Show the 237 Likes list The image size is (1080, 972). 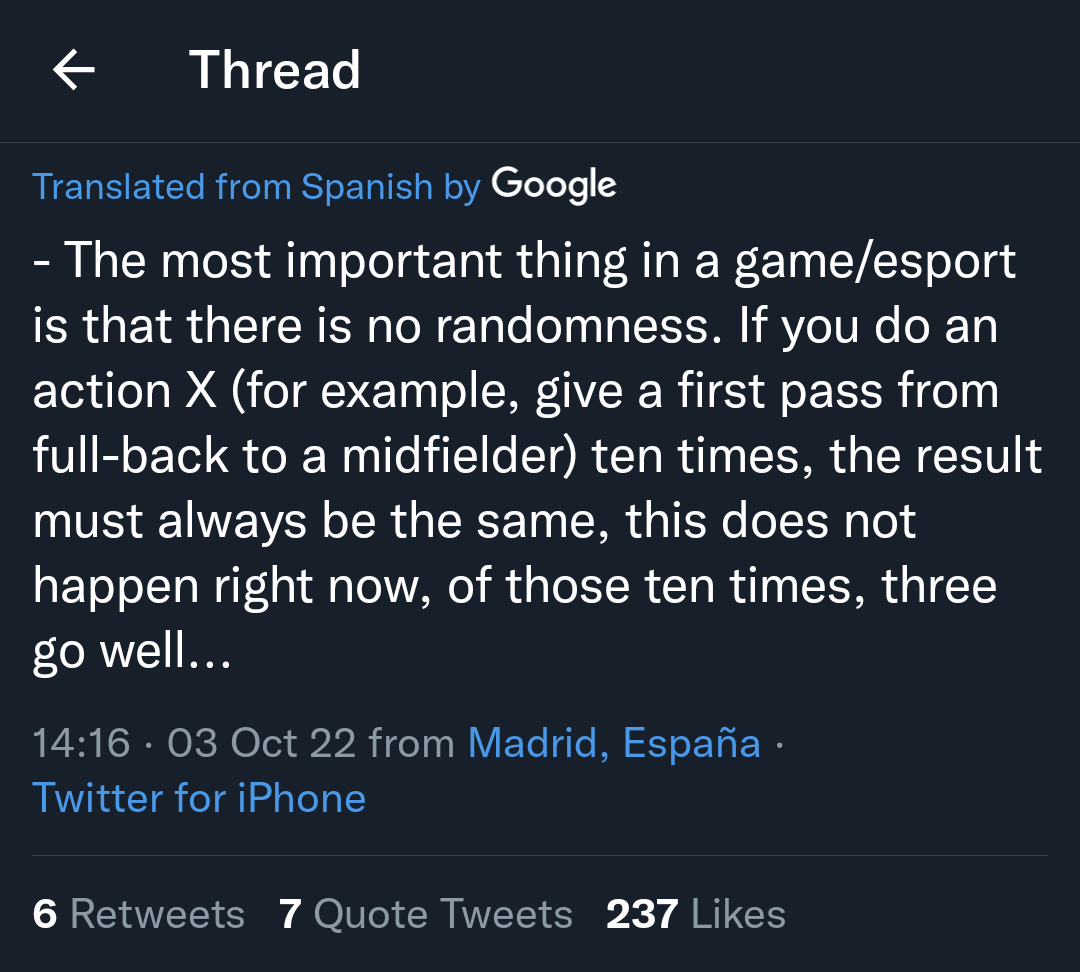click(x=696, y=914)
